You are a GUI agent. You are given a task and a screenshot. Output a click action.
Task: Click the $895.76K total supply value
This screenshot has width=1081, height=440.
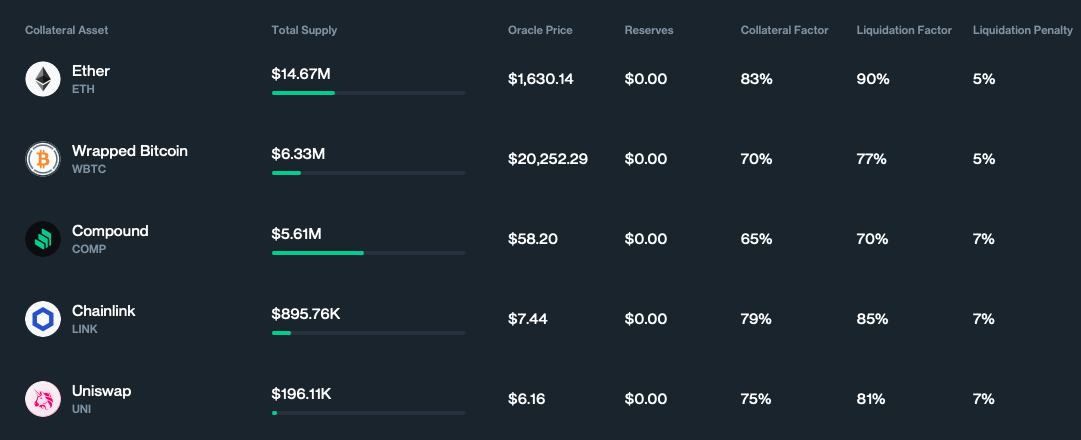(306, 314)
